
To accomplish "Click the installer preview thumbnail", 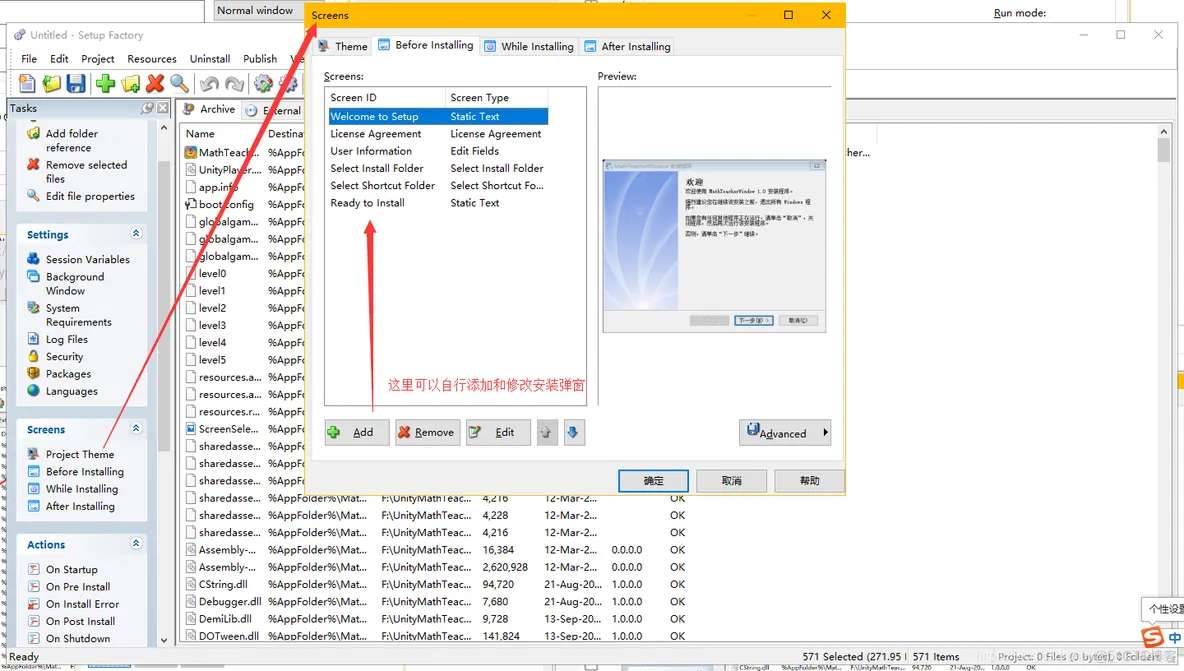I will [x=714, y=246].
